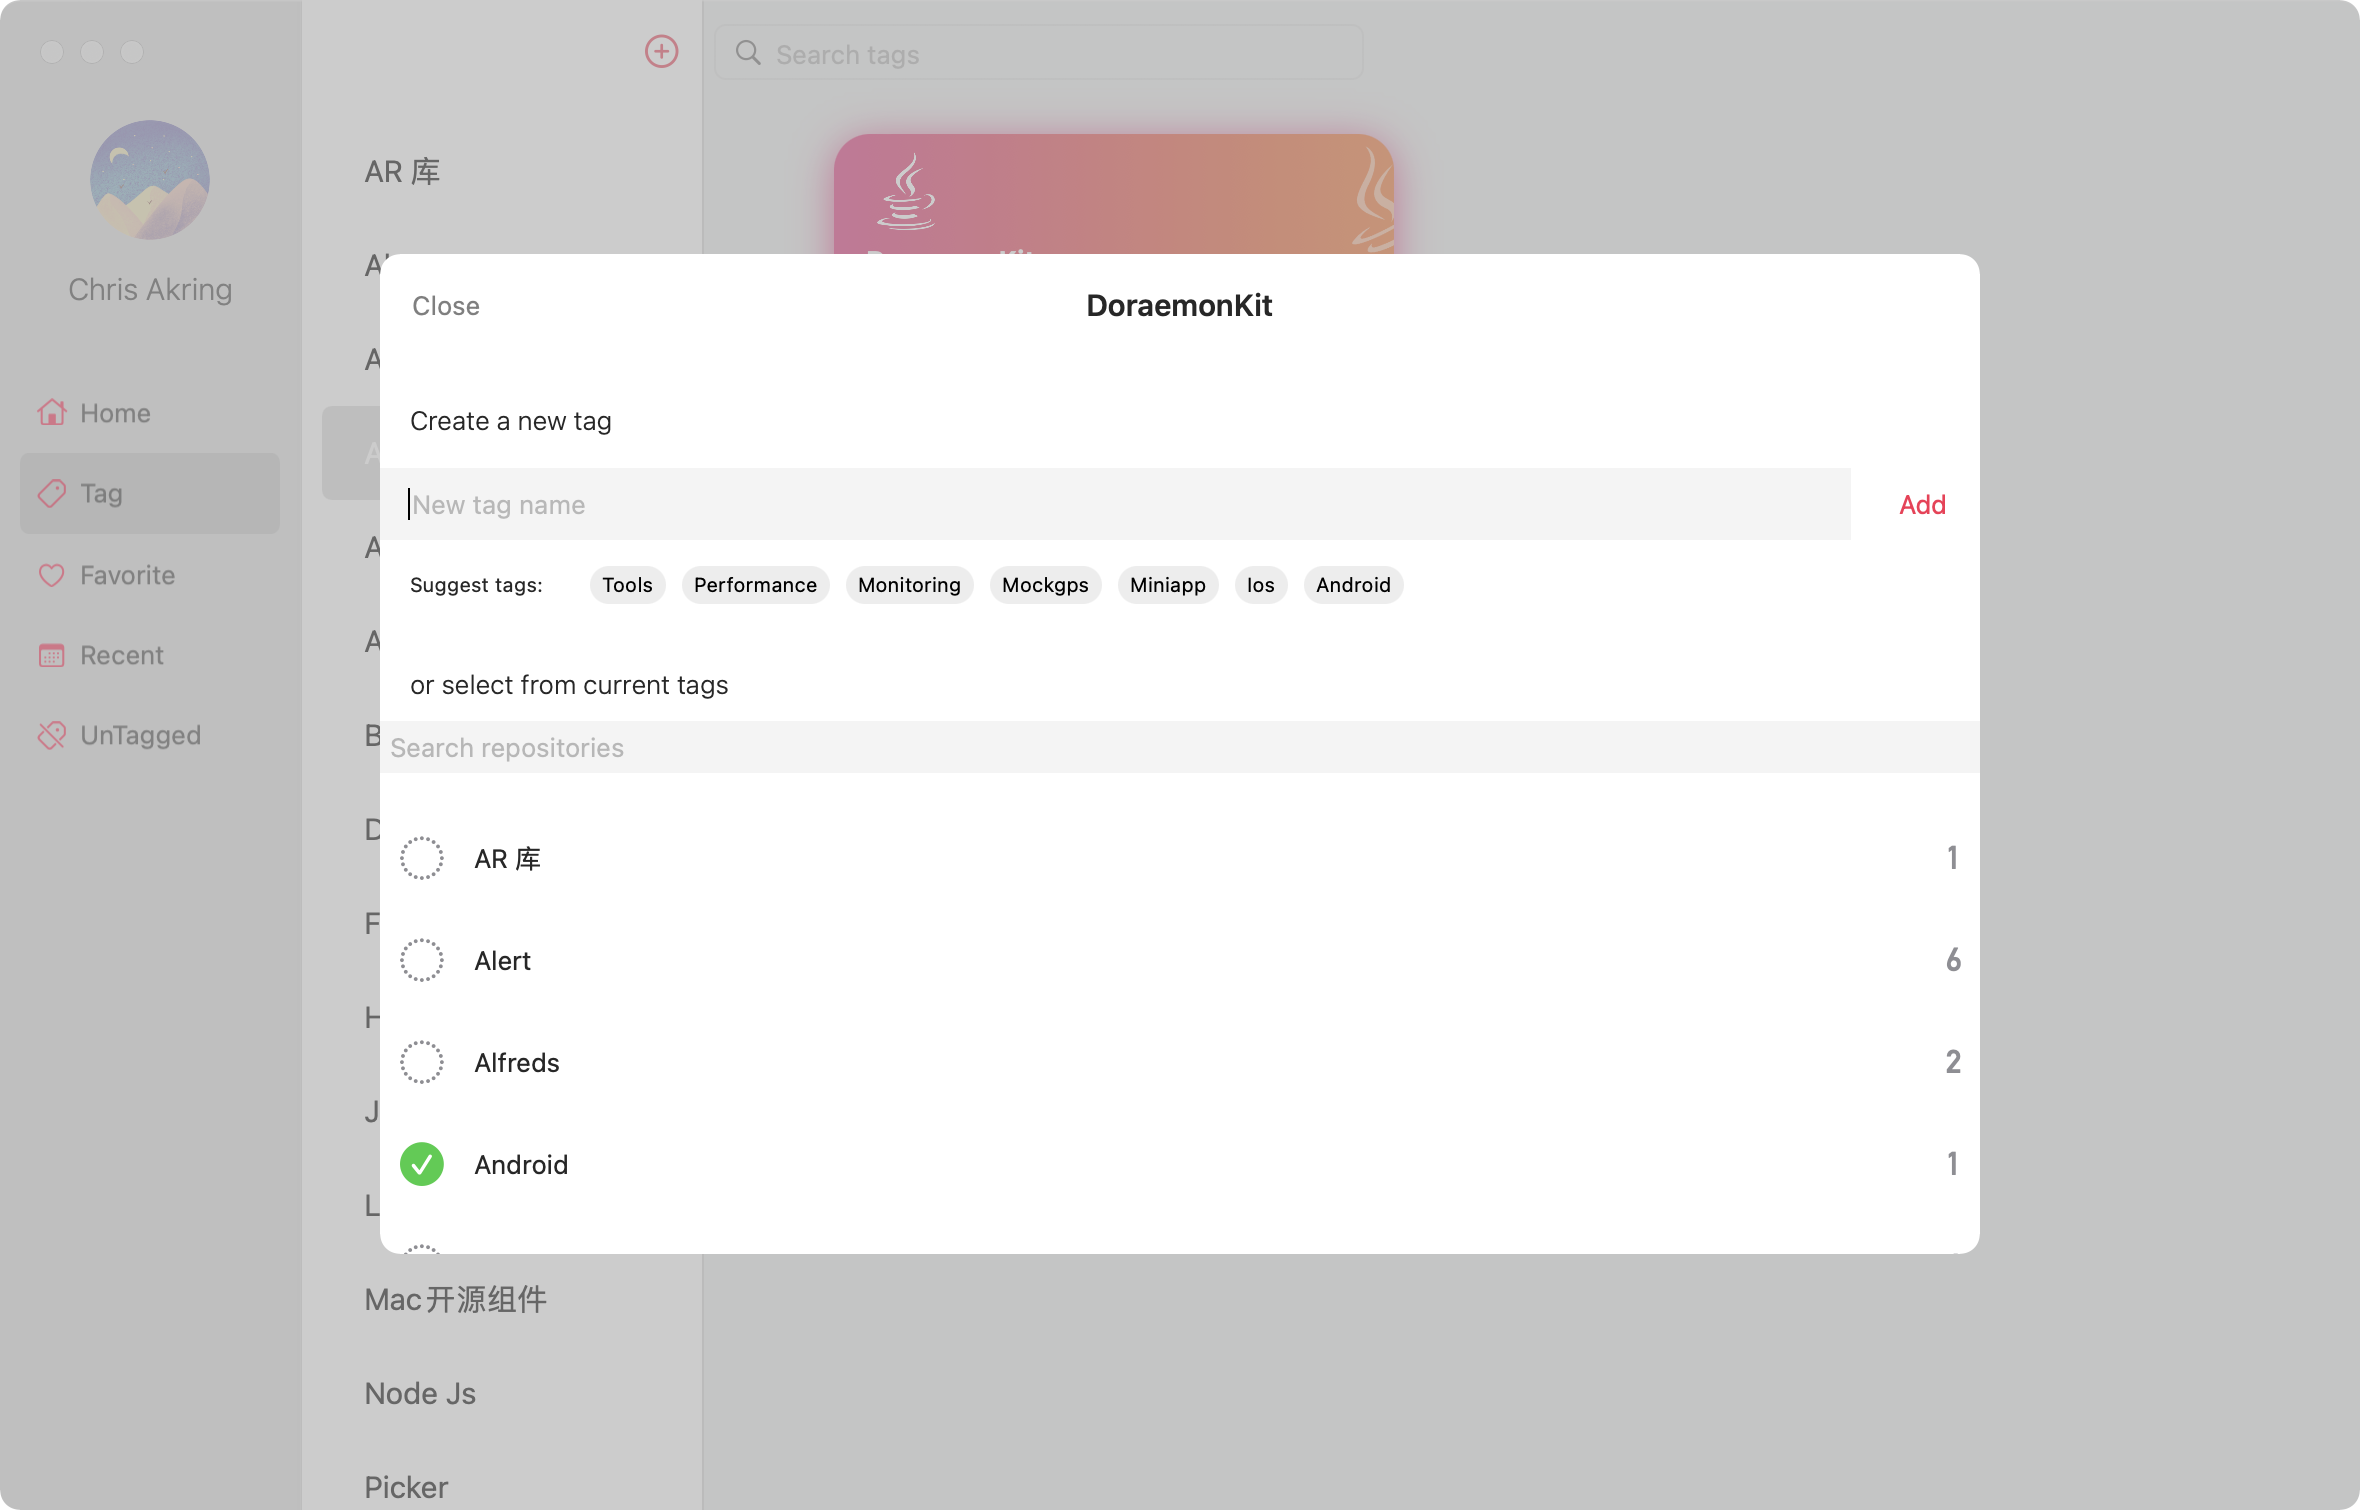Click the Recent calendar icon
Screen dimensions: 2360x1510
52,655
